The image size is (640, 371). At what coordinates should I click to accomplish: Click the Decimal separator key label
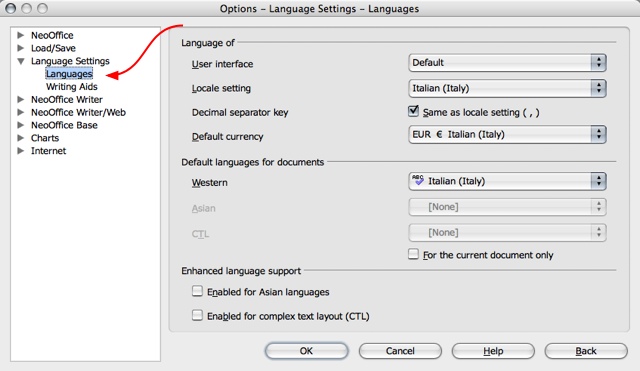pos(240,112)
